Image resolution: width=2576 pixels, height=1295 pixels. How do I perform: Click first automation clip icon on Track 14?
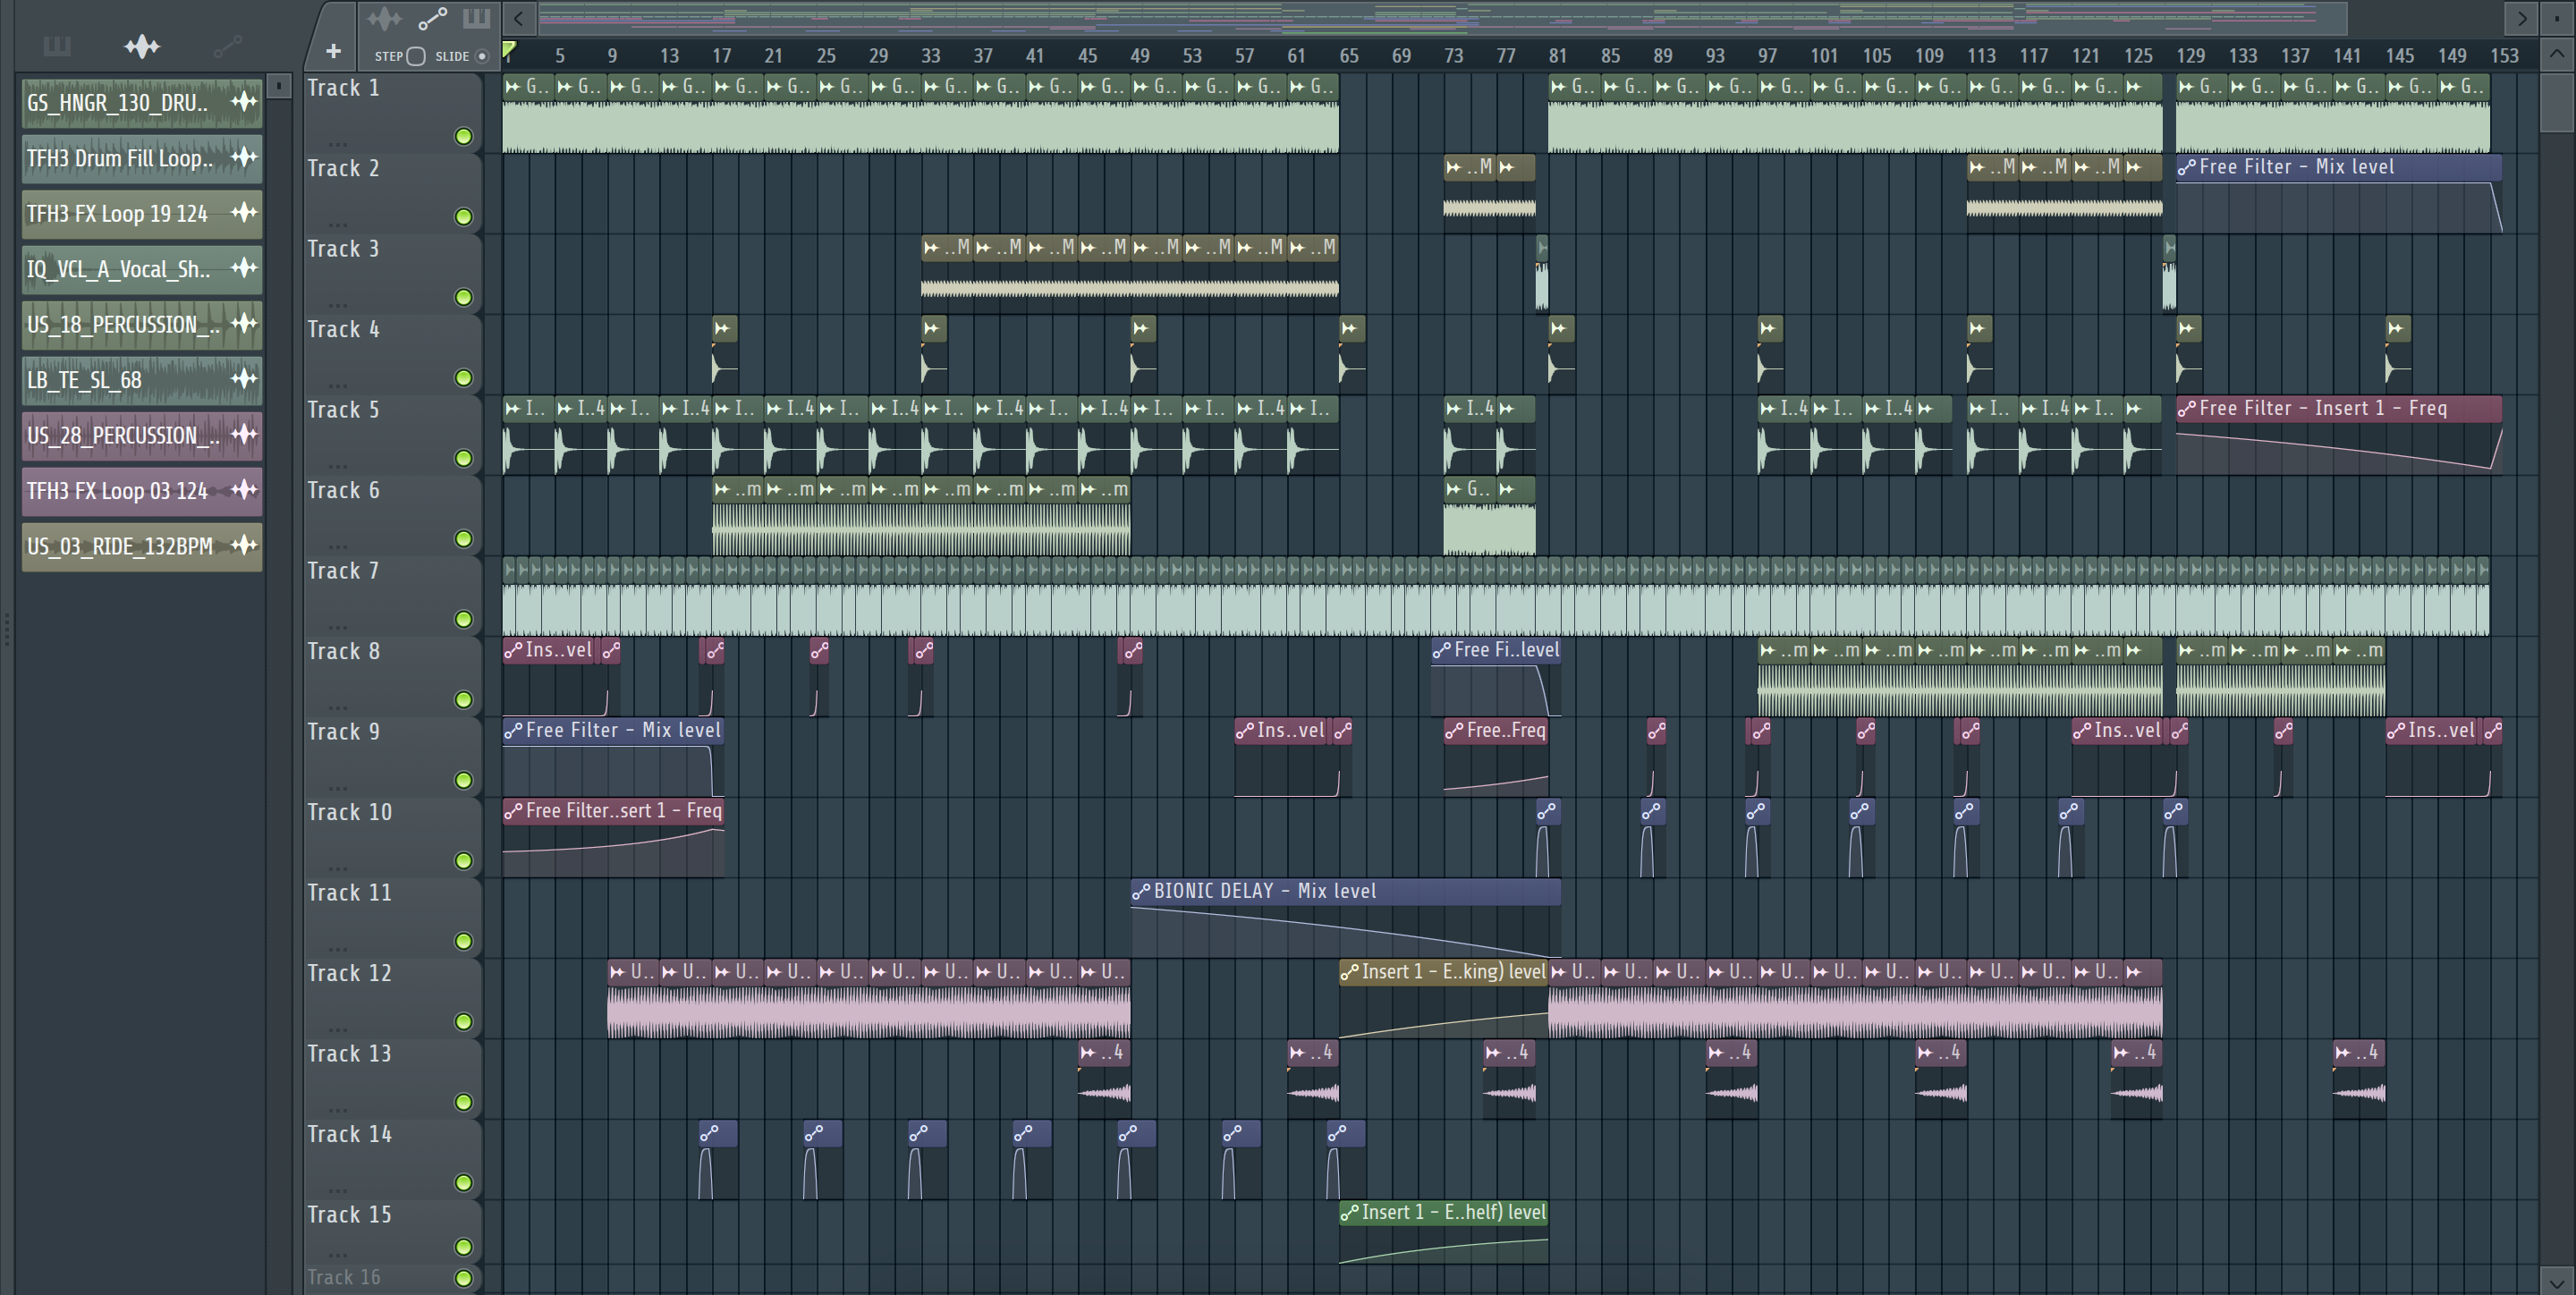[x=709, y=1133]
